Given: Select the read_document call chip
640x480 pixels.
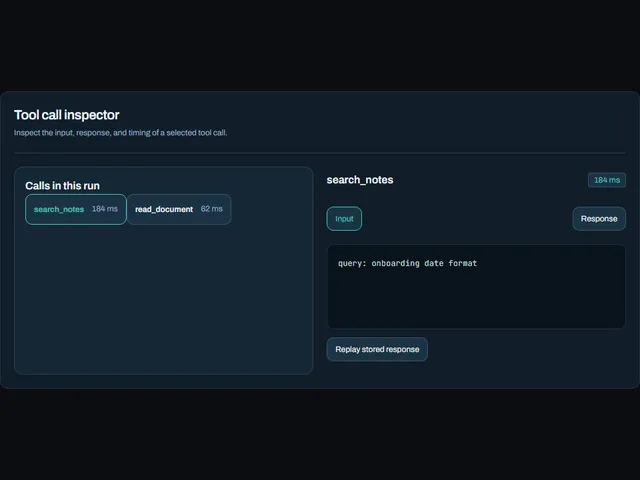Looking at the screenshot, I should click(179, 209).
